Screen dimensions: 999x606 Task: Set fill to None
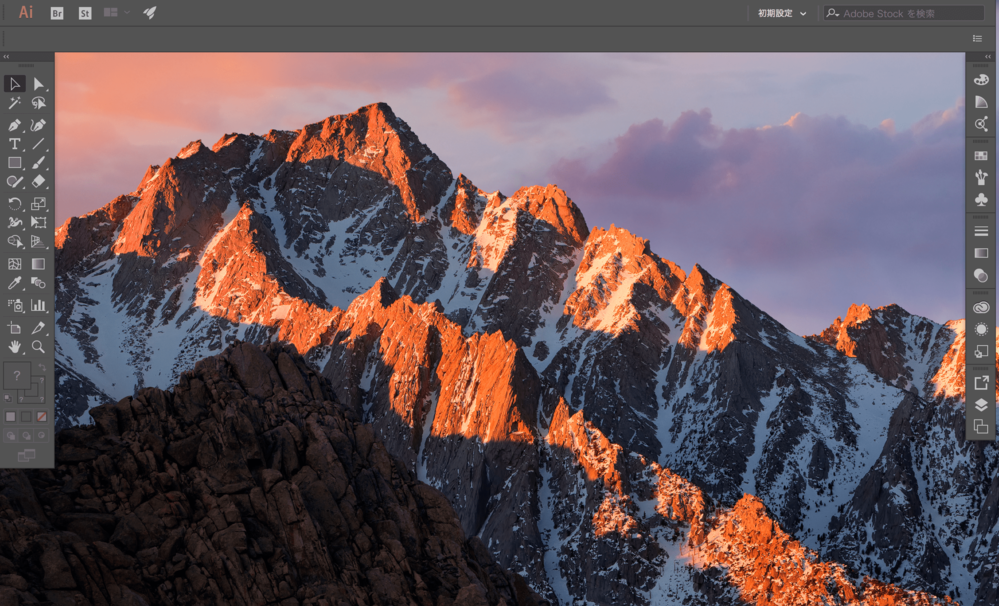click(42, 417)
